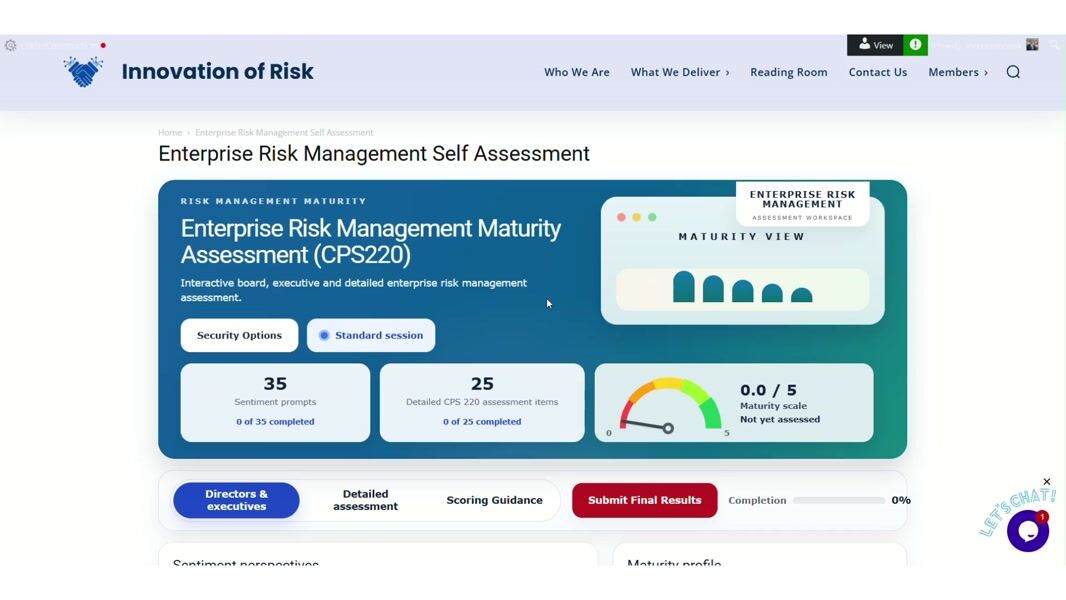The height and width of the screenshot is (600, 1066).
Task: Expand the What We Deliver menu
Action: coord(680,72)
